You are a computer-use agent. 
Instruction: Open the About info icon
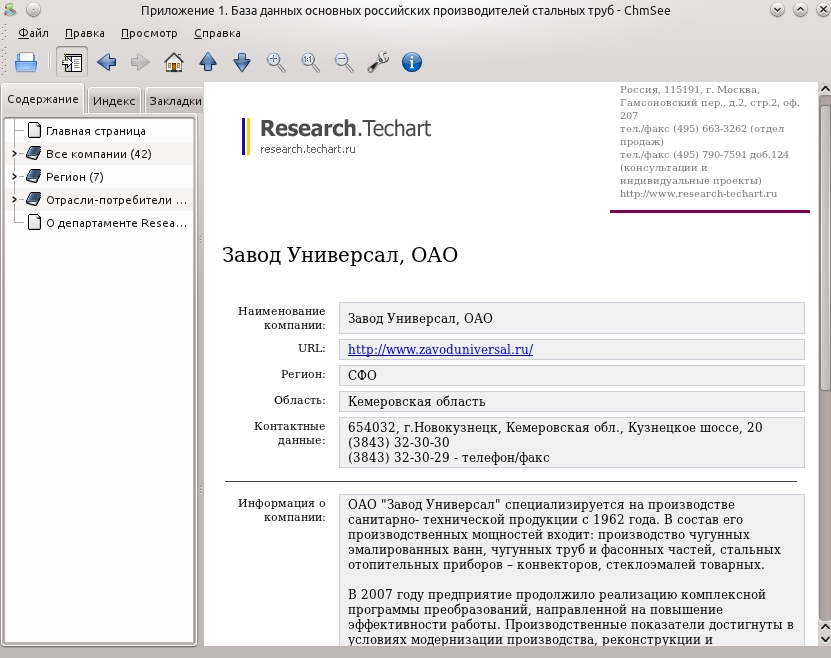(x=412, y=63)
